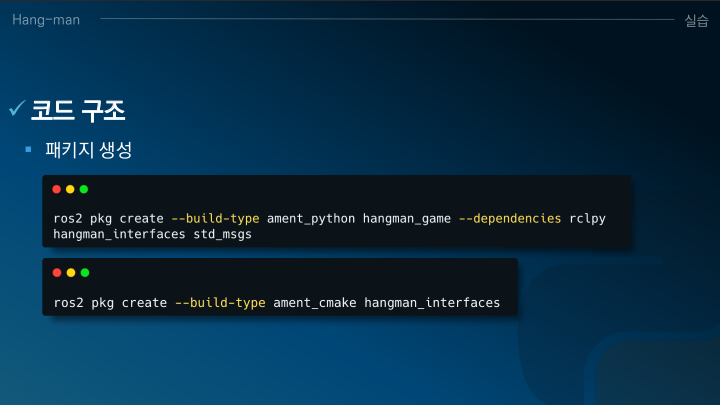Click the blue square bullet before 패키지 생성
Screen dimensions: 720x405
(x=28, y=149)
